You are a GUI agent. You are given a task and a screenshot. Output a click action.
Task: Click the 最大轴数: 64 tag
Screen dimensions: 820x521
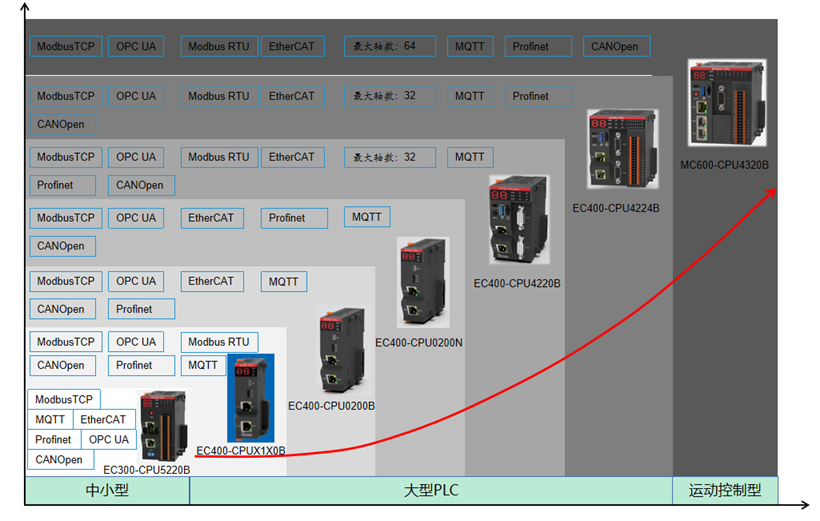pos(389,47)
